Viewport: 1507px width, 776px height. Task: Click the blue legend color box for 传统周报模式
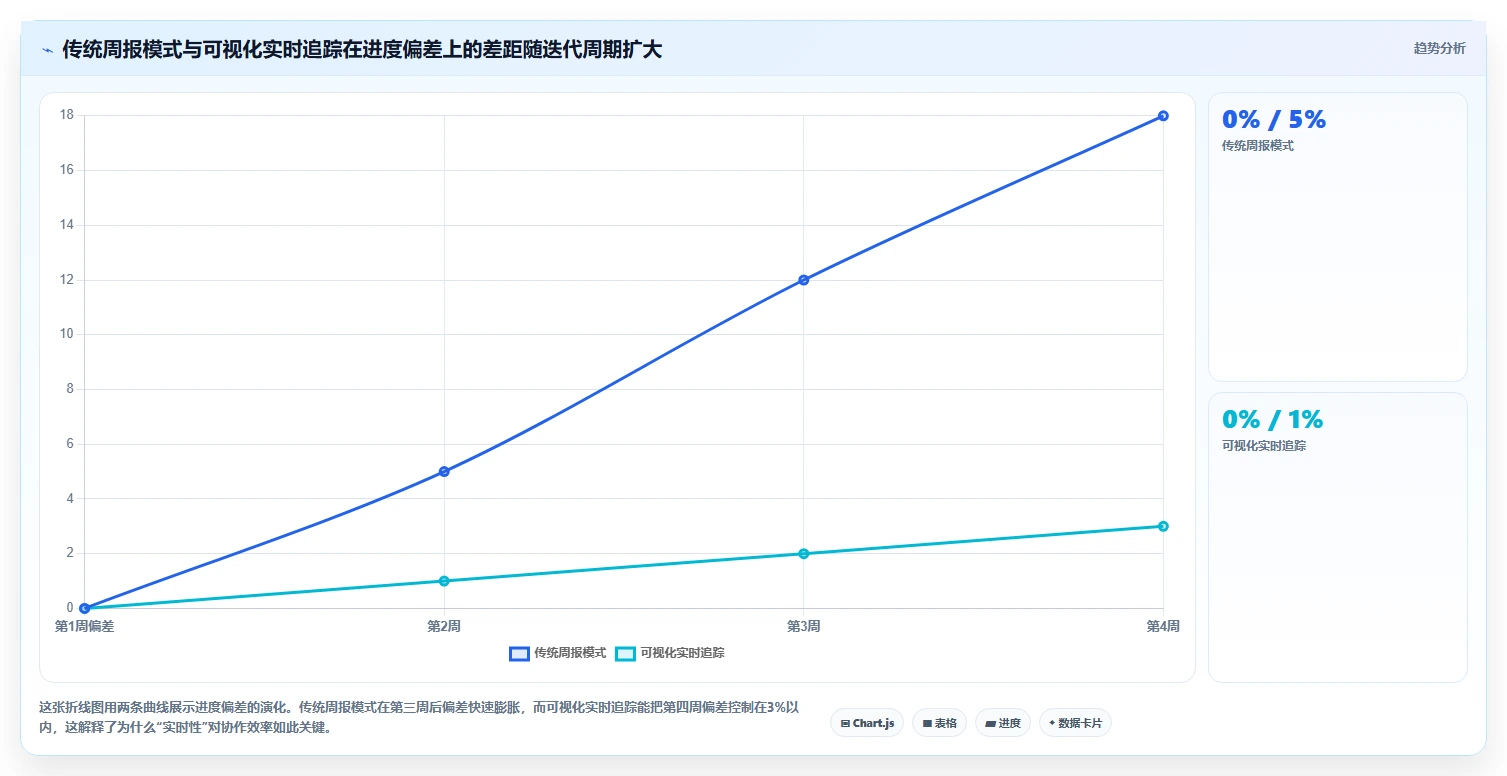[519, 653]
